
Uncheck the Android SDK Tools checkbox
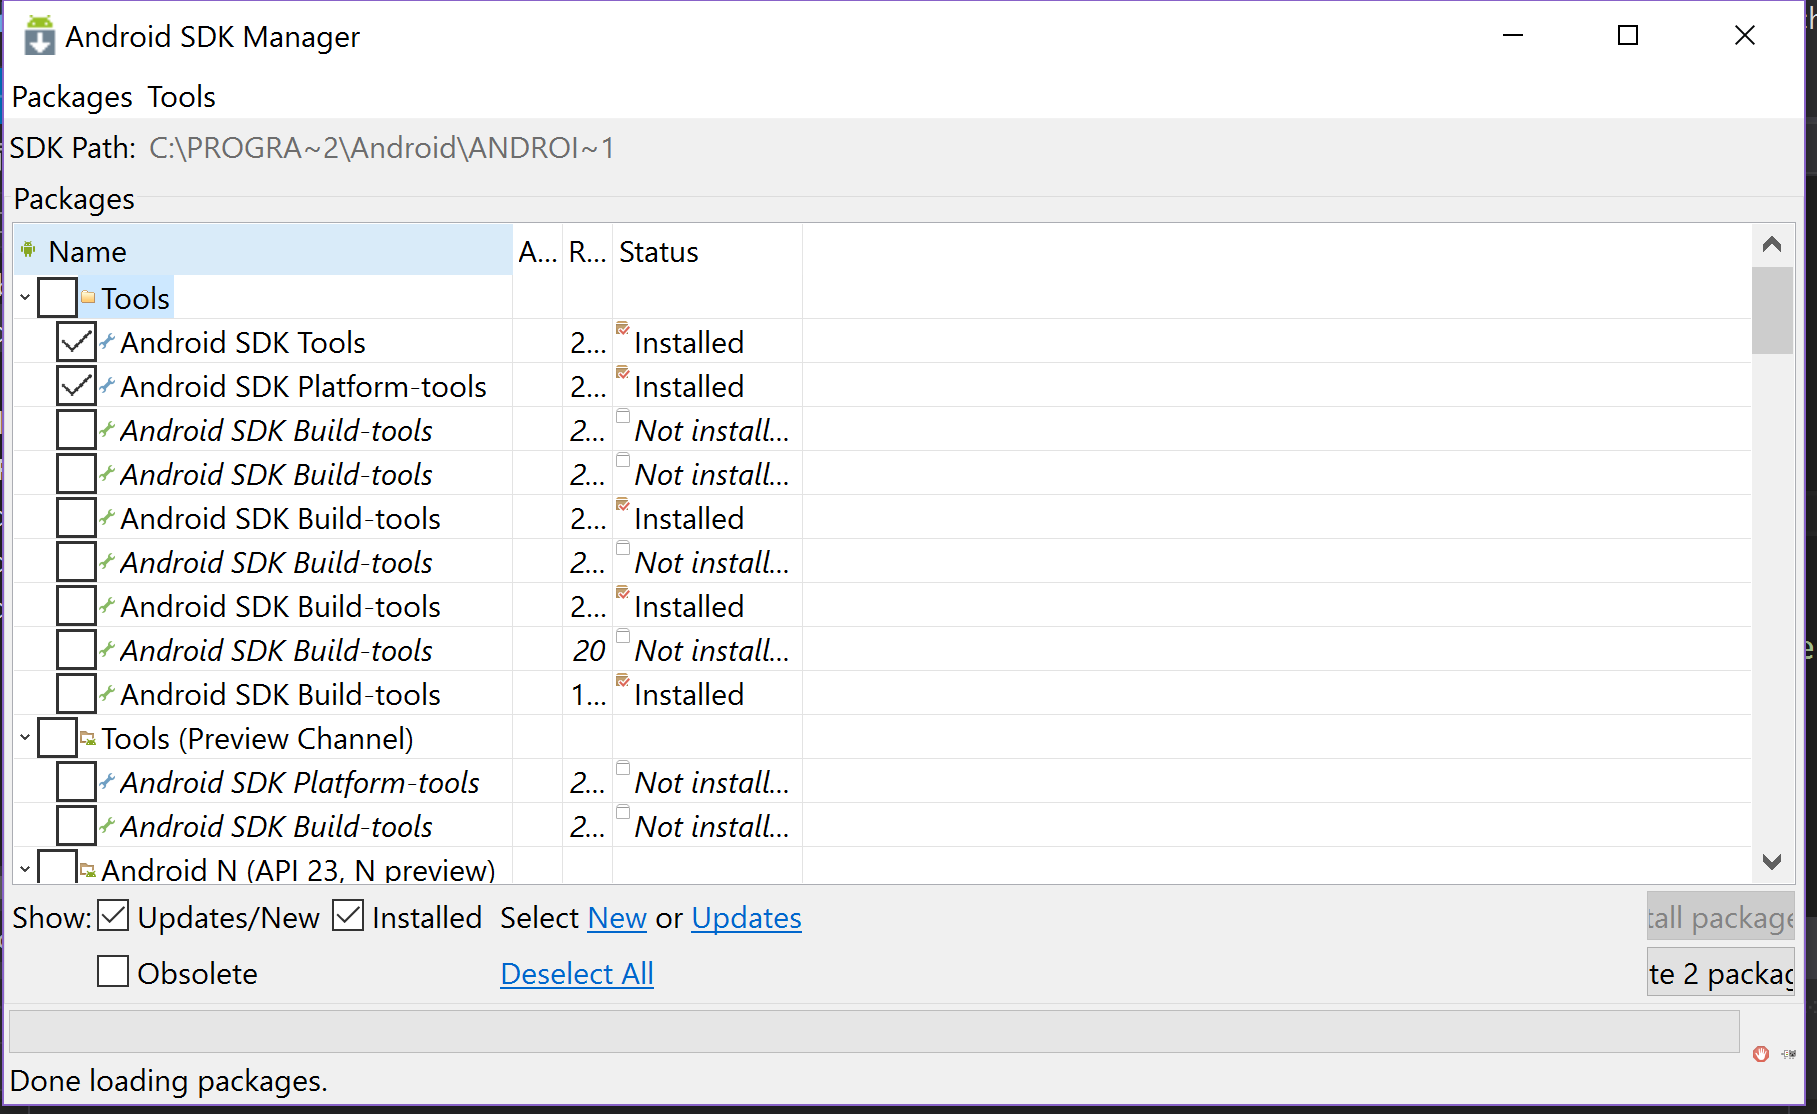click(x=76, y=342)
